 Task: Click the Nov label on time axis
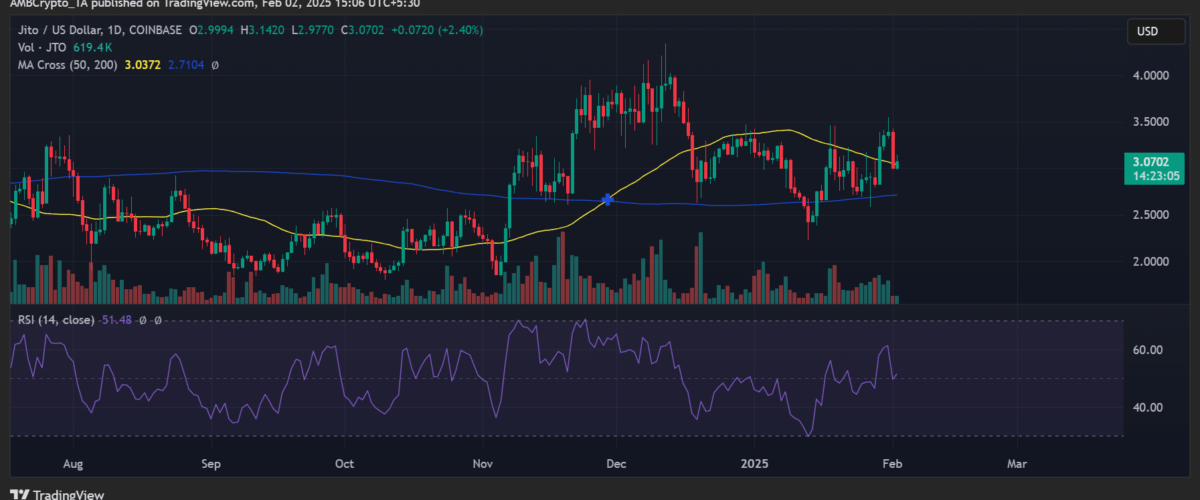483,464
